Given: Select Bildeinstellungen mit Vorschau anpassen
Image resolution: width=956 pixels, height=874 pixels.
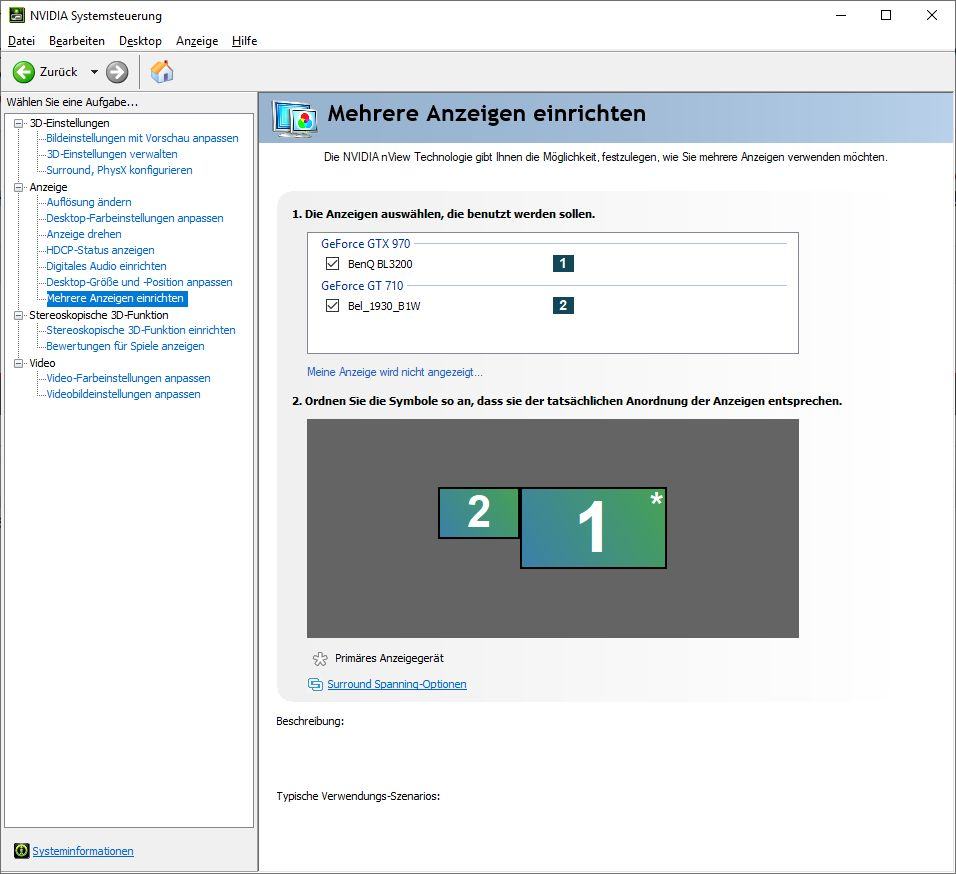Looking at the screenshot, I should coord(142,138).
